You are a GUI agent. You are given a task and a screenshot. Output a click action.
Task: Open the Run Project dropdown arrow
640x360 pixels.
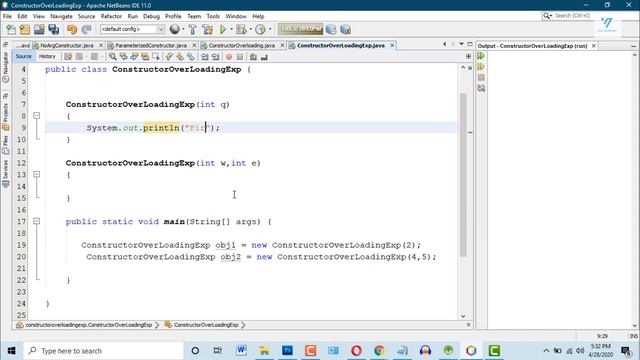click(231, 29)
